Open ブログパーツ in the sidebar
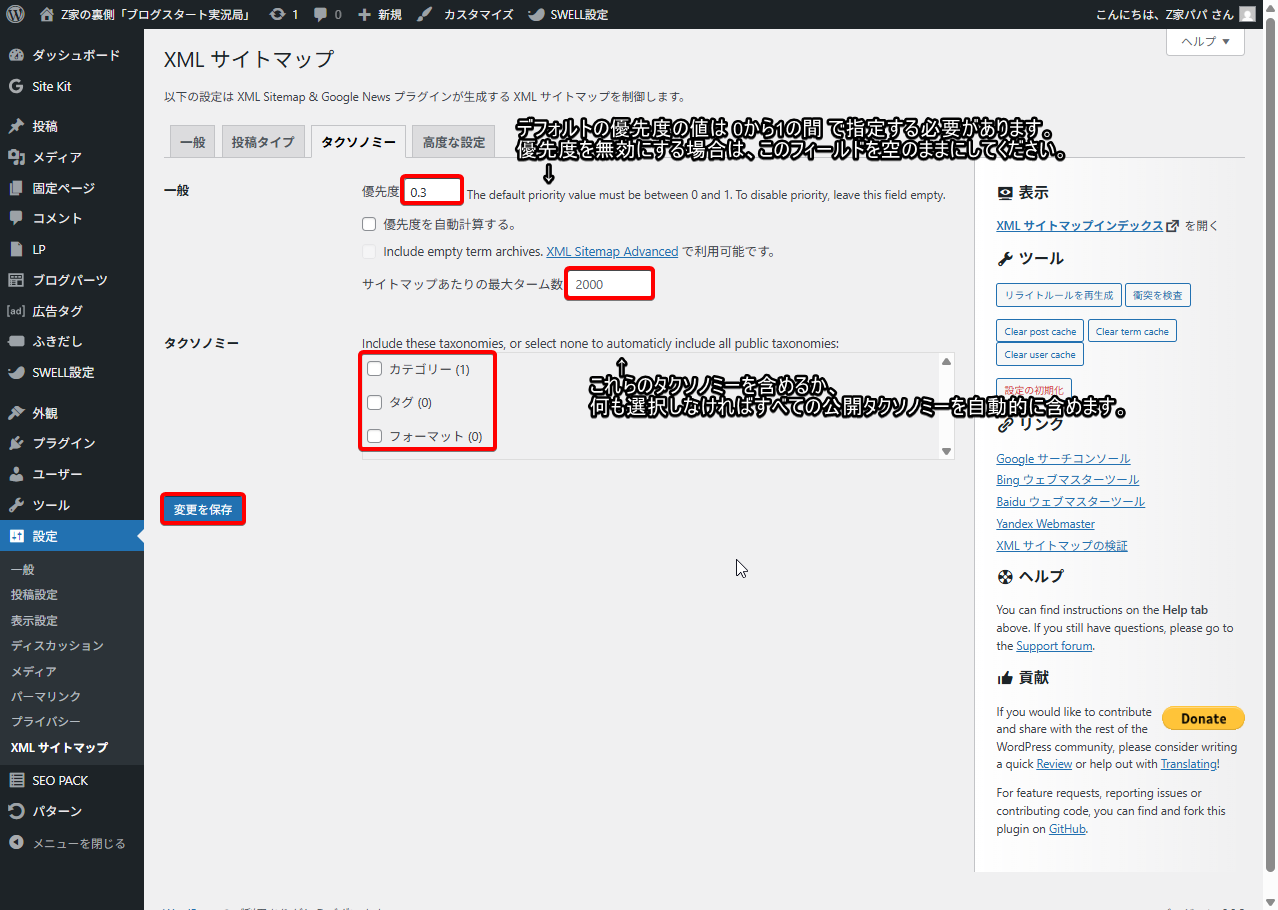 (72, 280)
